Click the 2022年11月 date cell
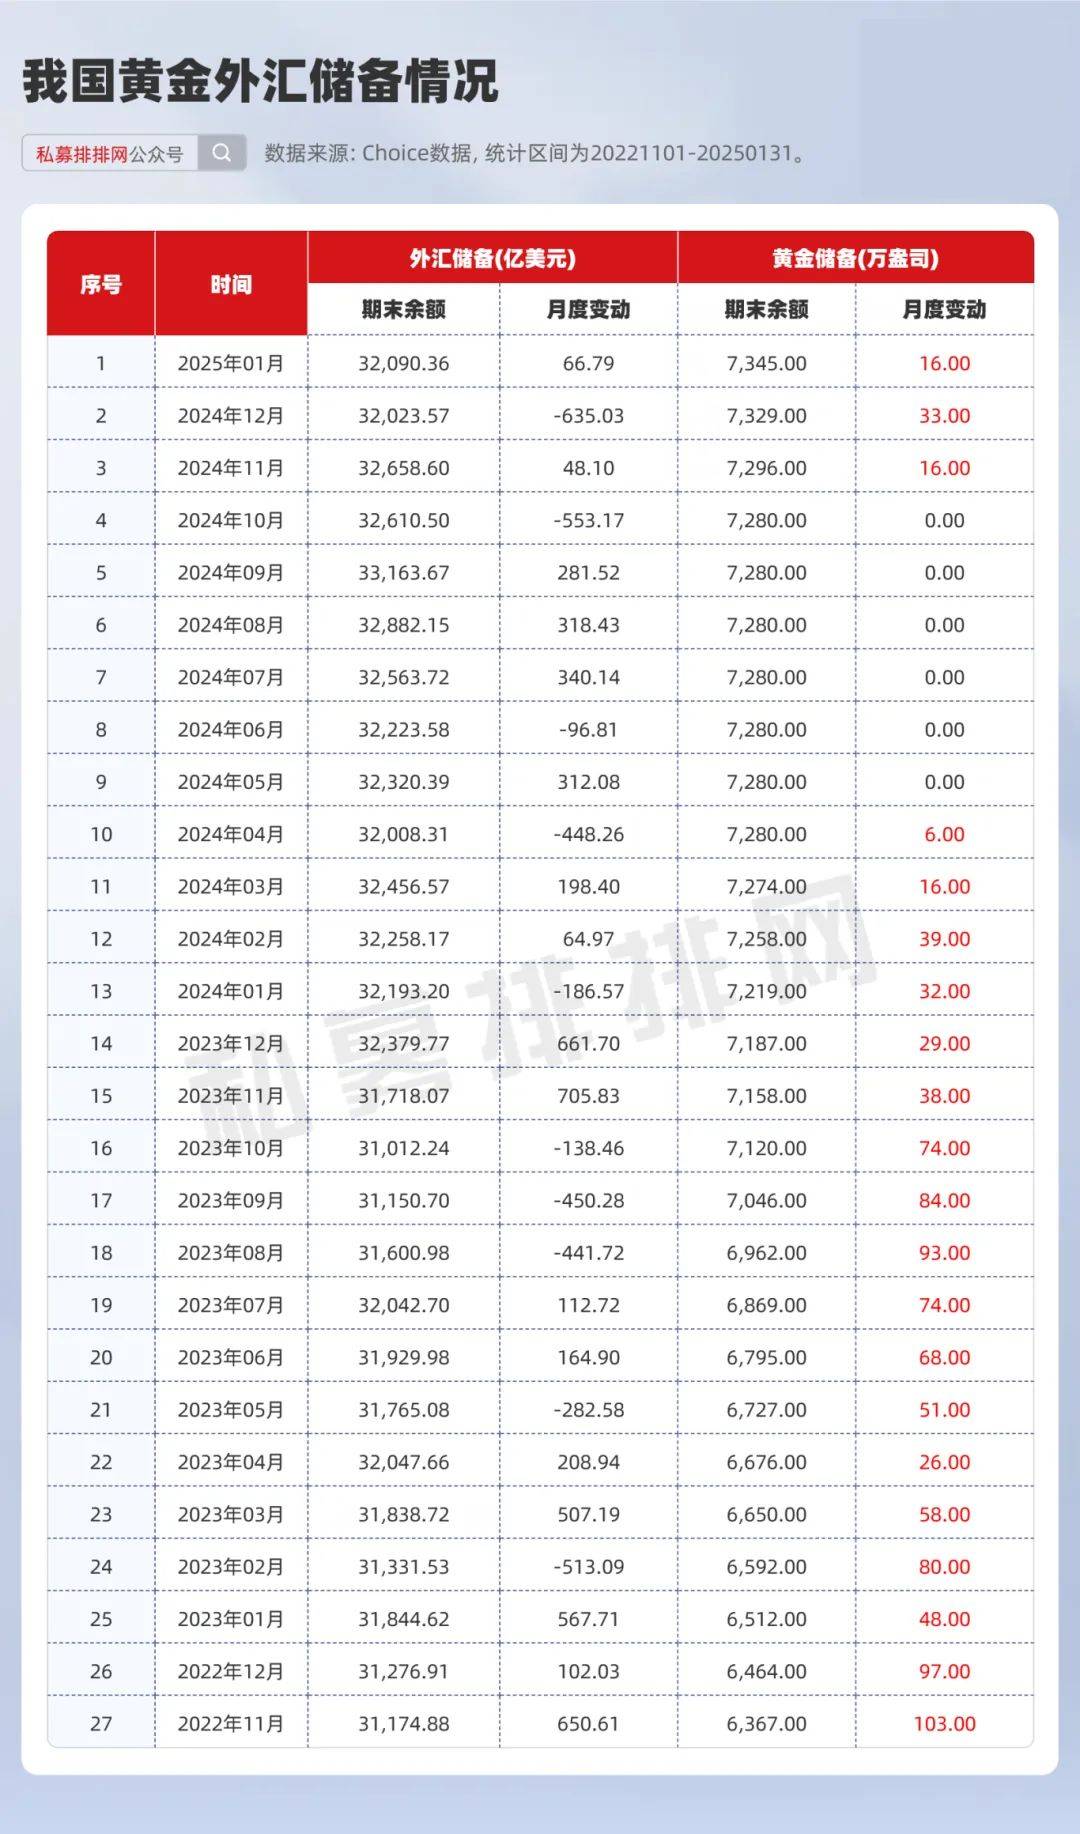 tap(231, 1723)
